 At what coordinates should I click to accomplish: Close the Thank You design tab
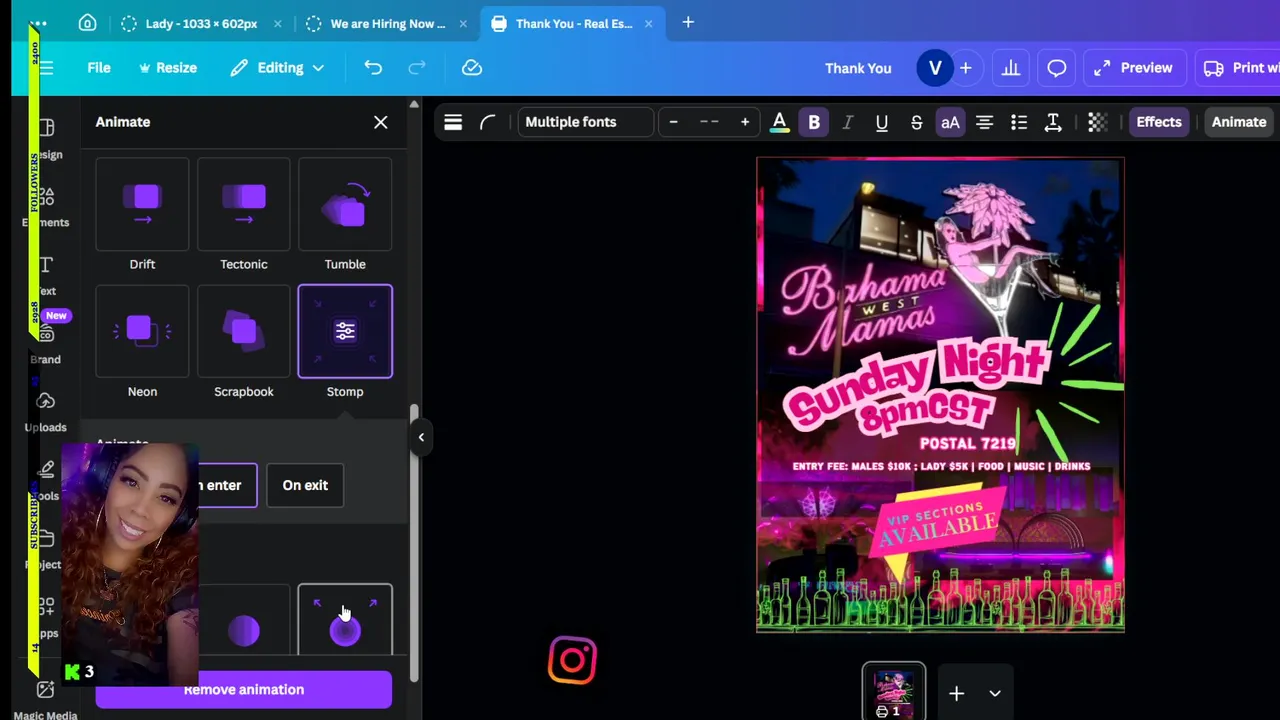[x=648, y=23]
